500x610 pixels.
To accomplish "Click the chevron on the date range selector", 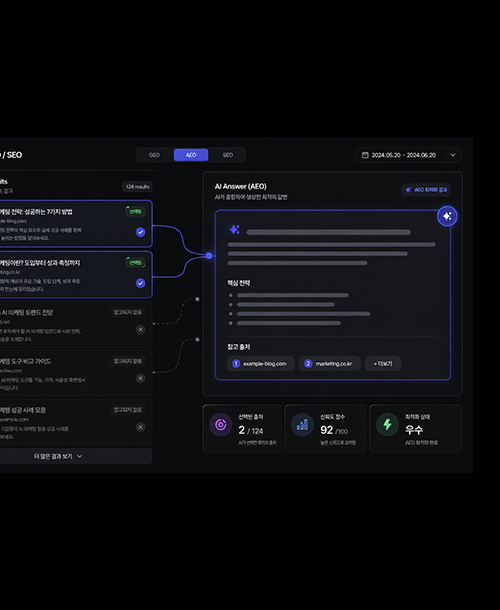I will (x=453, y=155).
